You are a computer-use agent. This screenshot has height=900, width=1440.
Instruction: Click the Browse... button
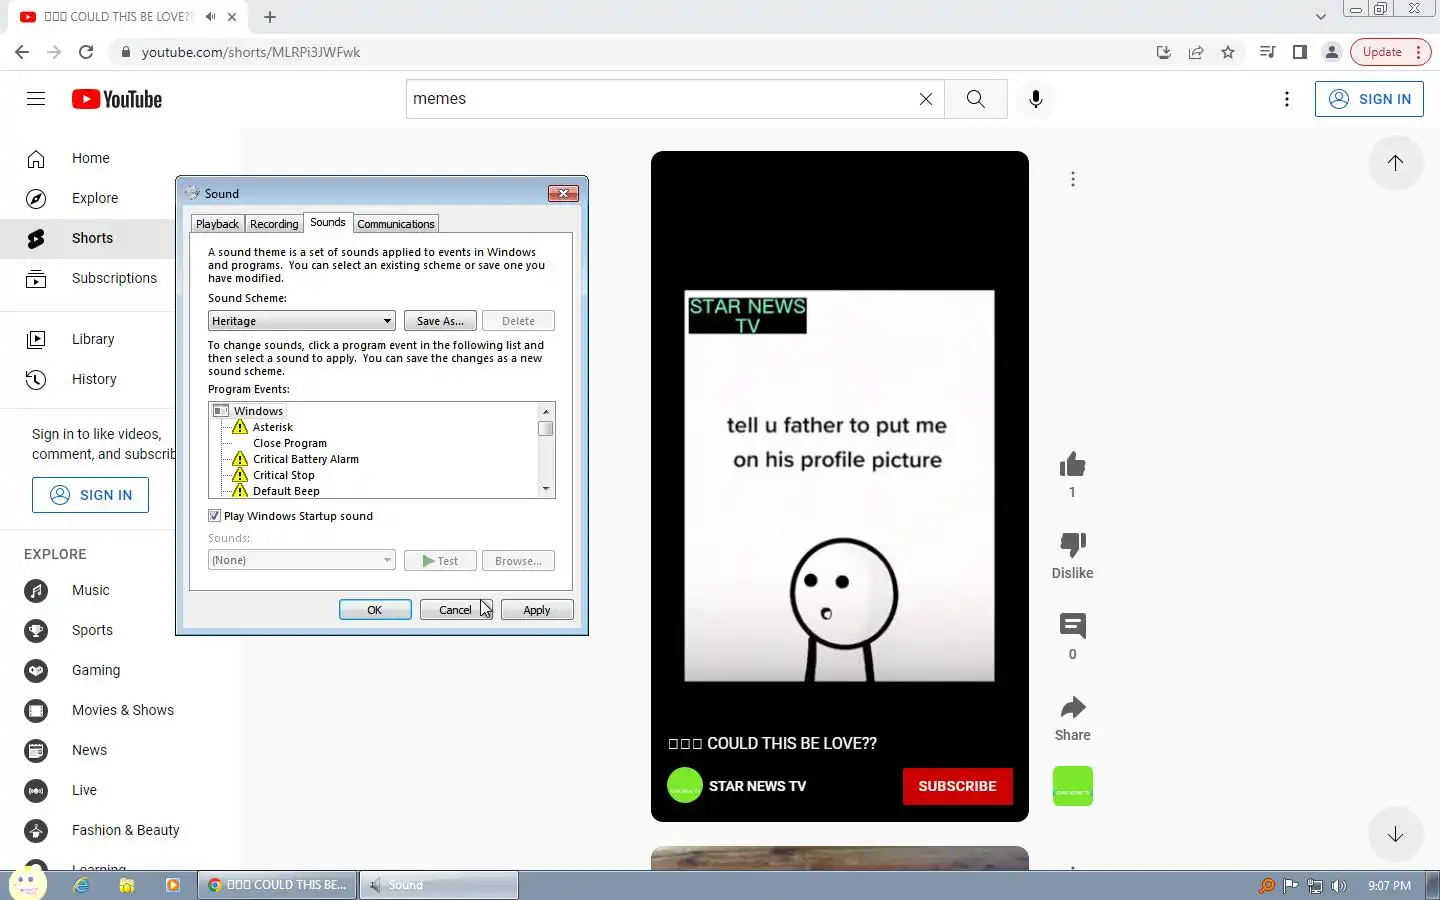coord(518,561)
